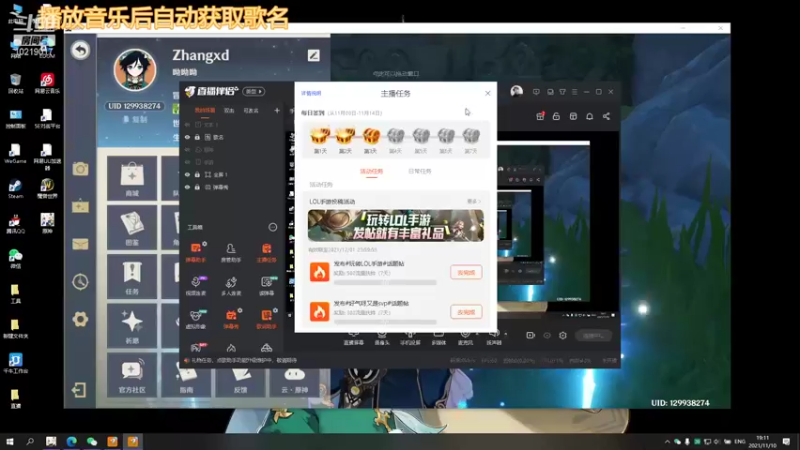800x450 pixels.
Task: Toggle visibility eye of 弹幕秀 source
Action: (187, 187)
